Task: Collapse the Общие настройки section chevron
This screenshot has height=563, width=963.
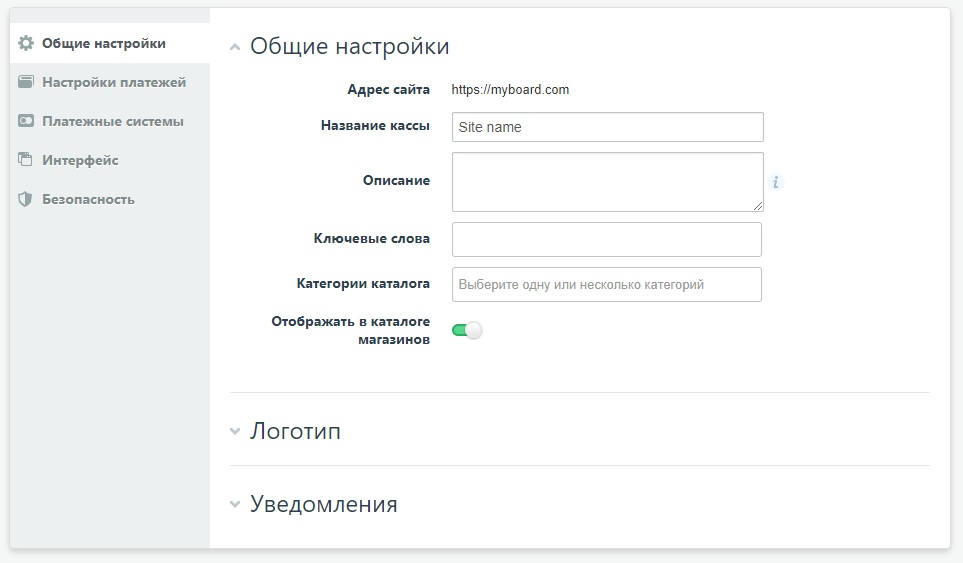Action: pyautogui.click(x=235, y=47)
